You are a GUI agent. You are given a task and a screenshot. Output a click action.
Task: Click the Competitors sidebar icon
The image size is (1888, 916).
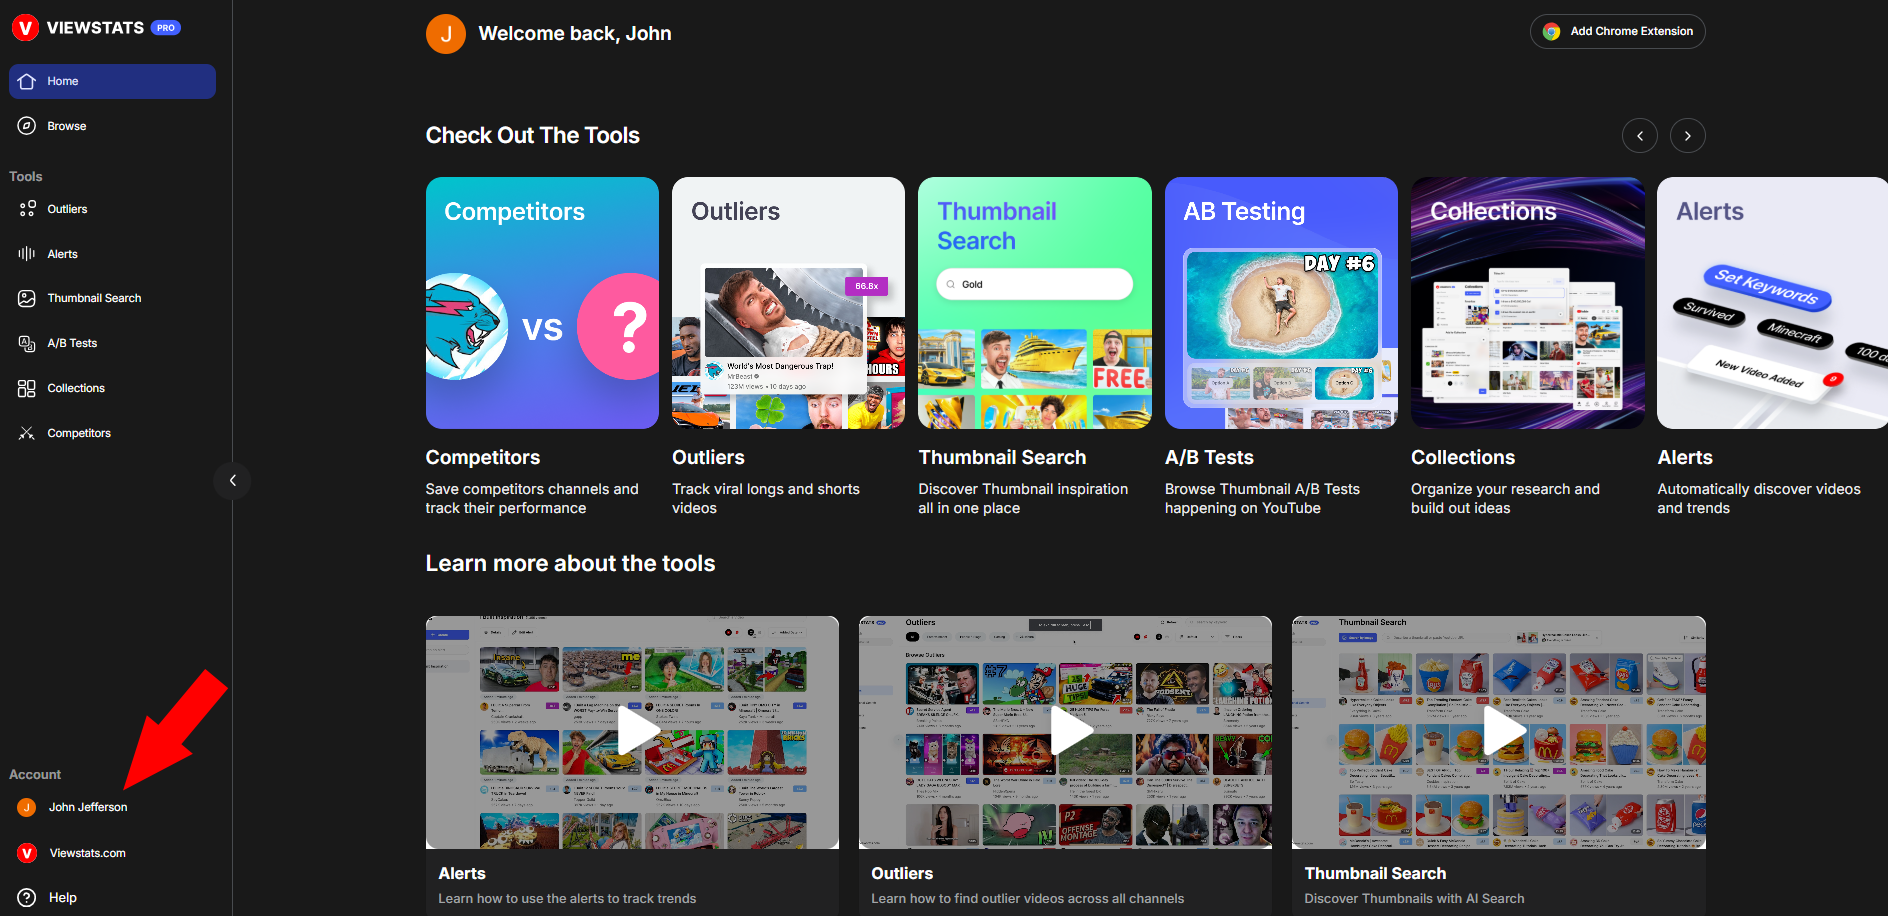point(27,433)
